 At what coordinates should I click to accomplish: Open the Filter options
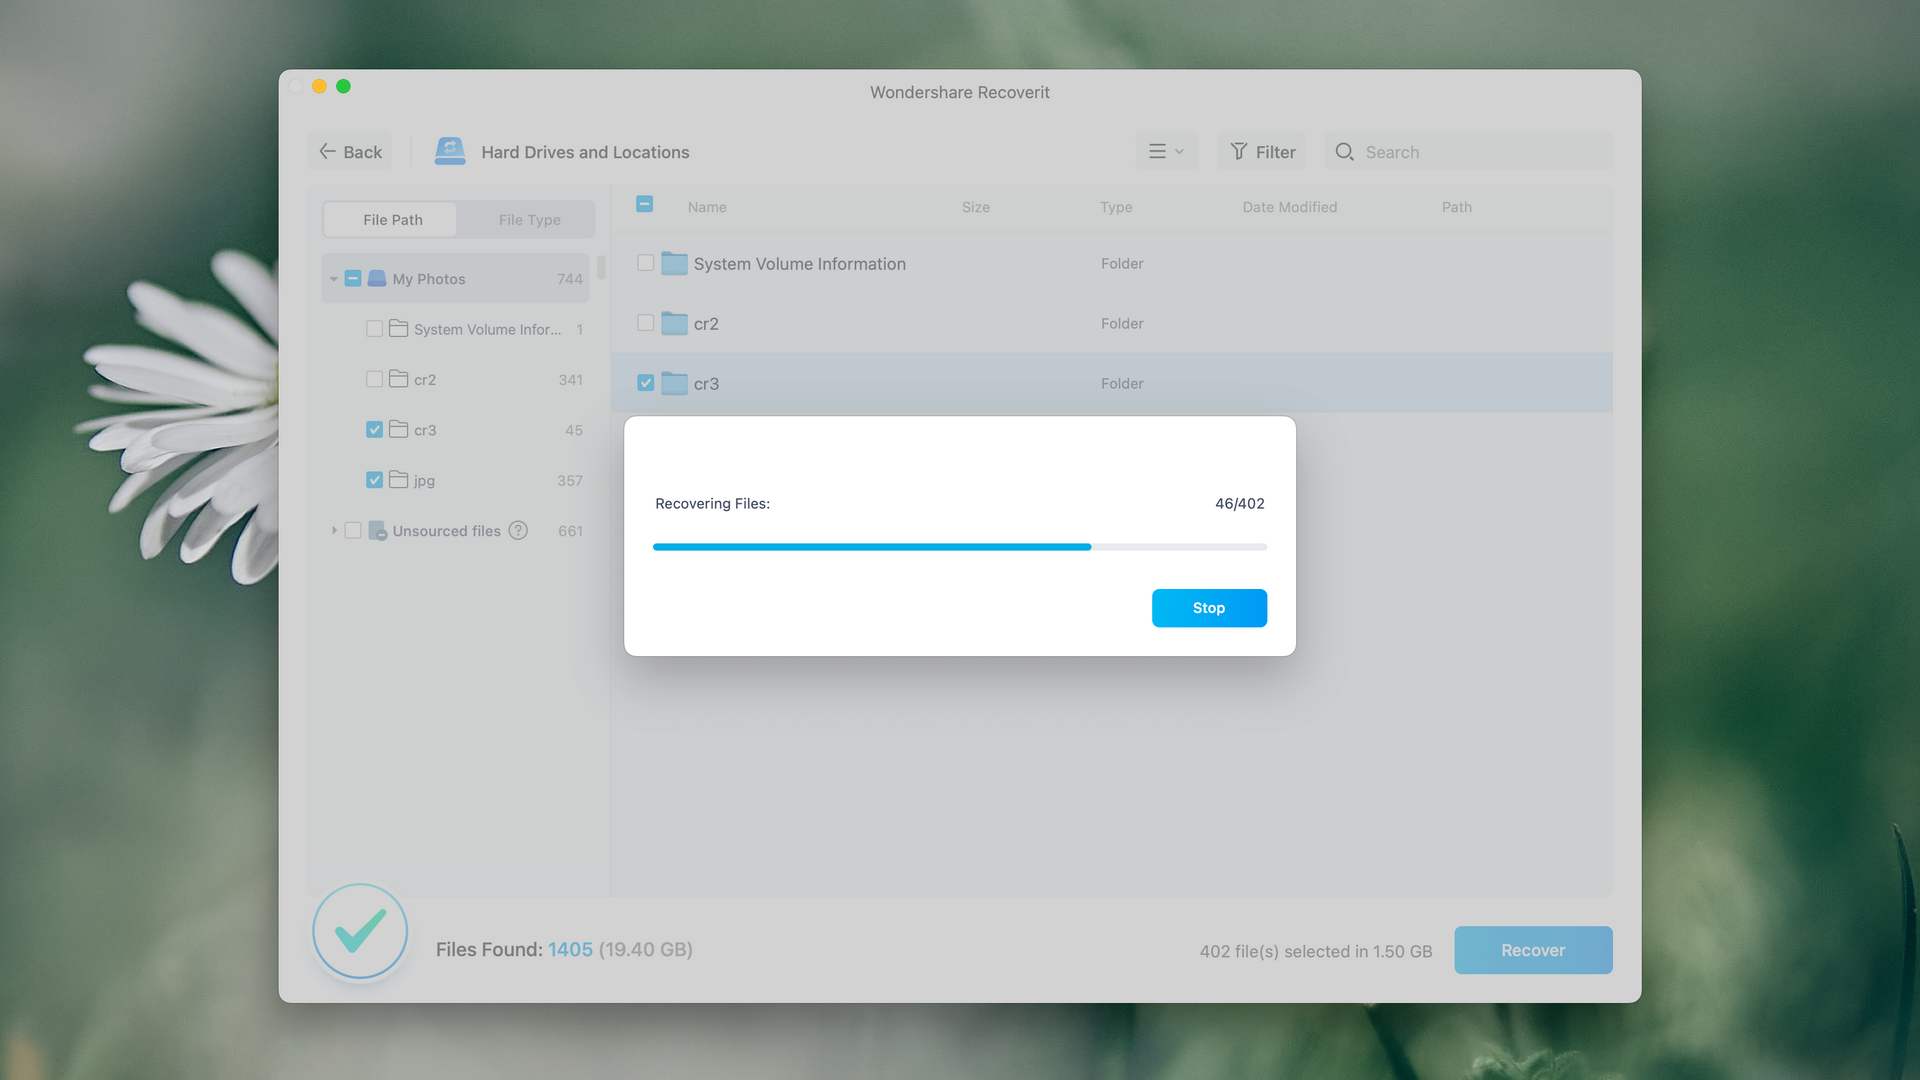coord(1262,152)
